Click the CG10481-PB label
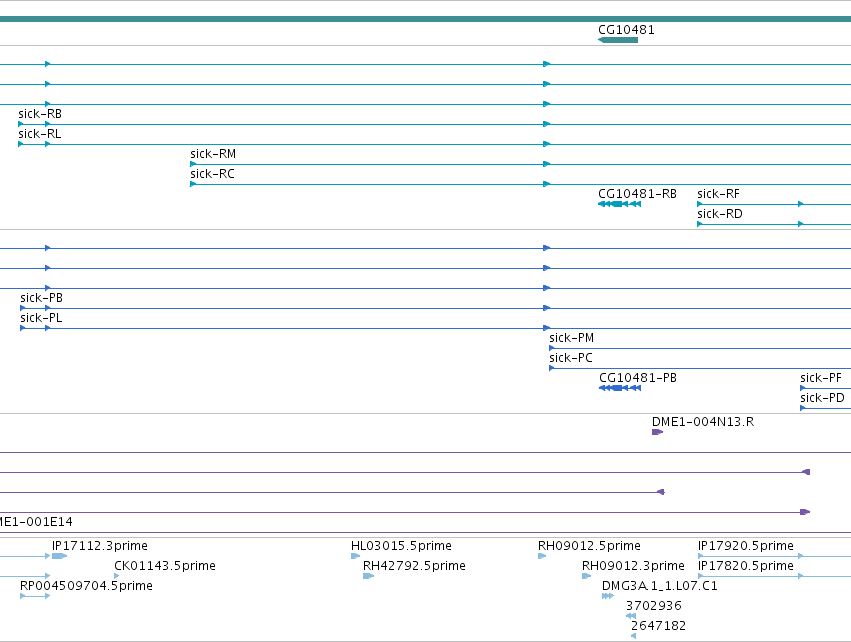The image size is (851, 642). tap(638, 378)
